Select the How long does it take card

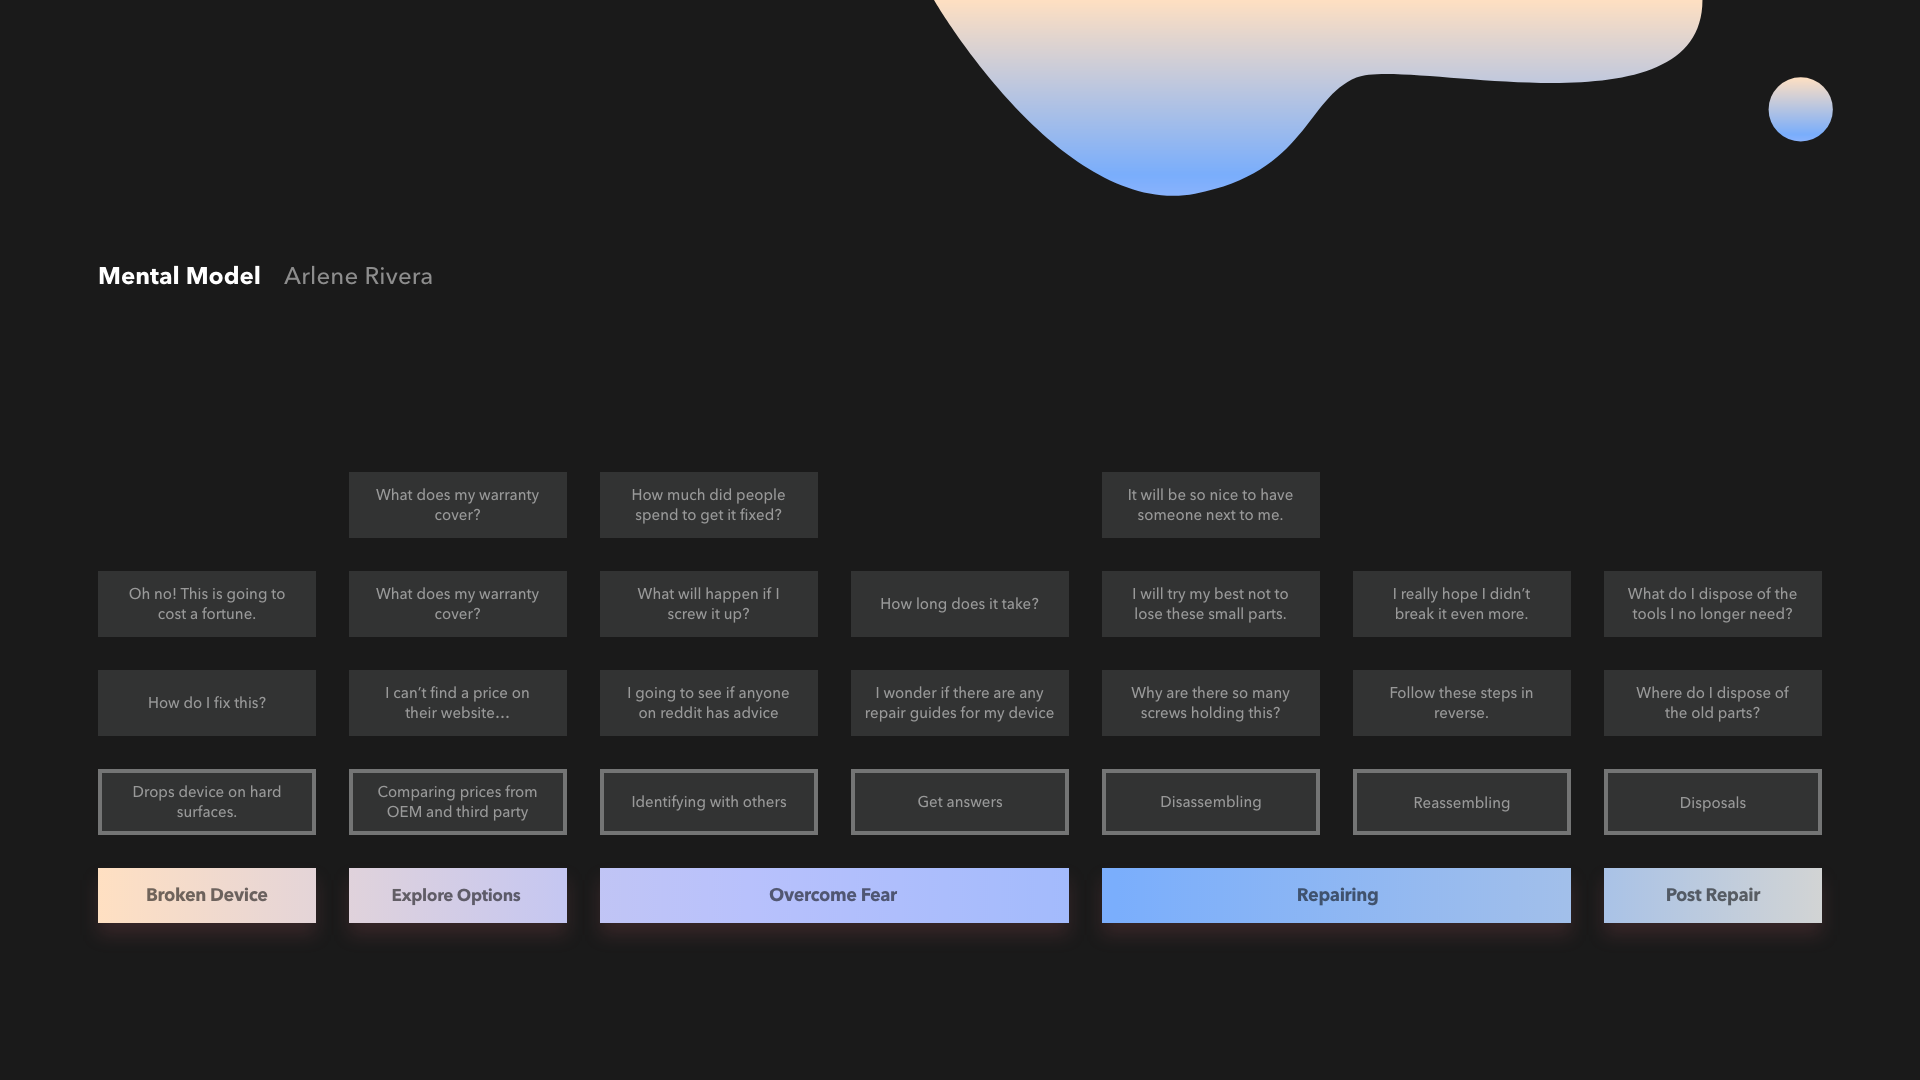(x=959, y=604)
